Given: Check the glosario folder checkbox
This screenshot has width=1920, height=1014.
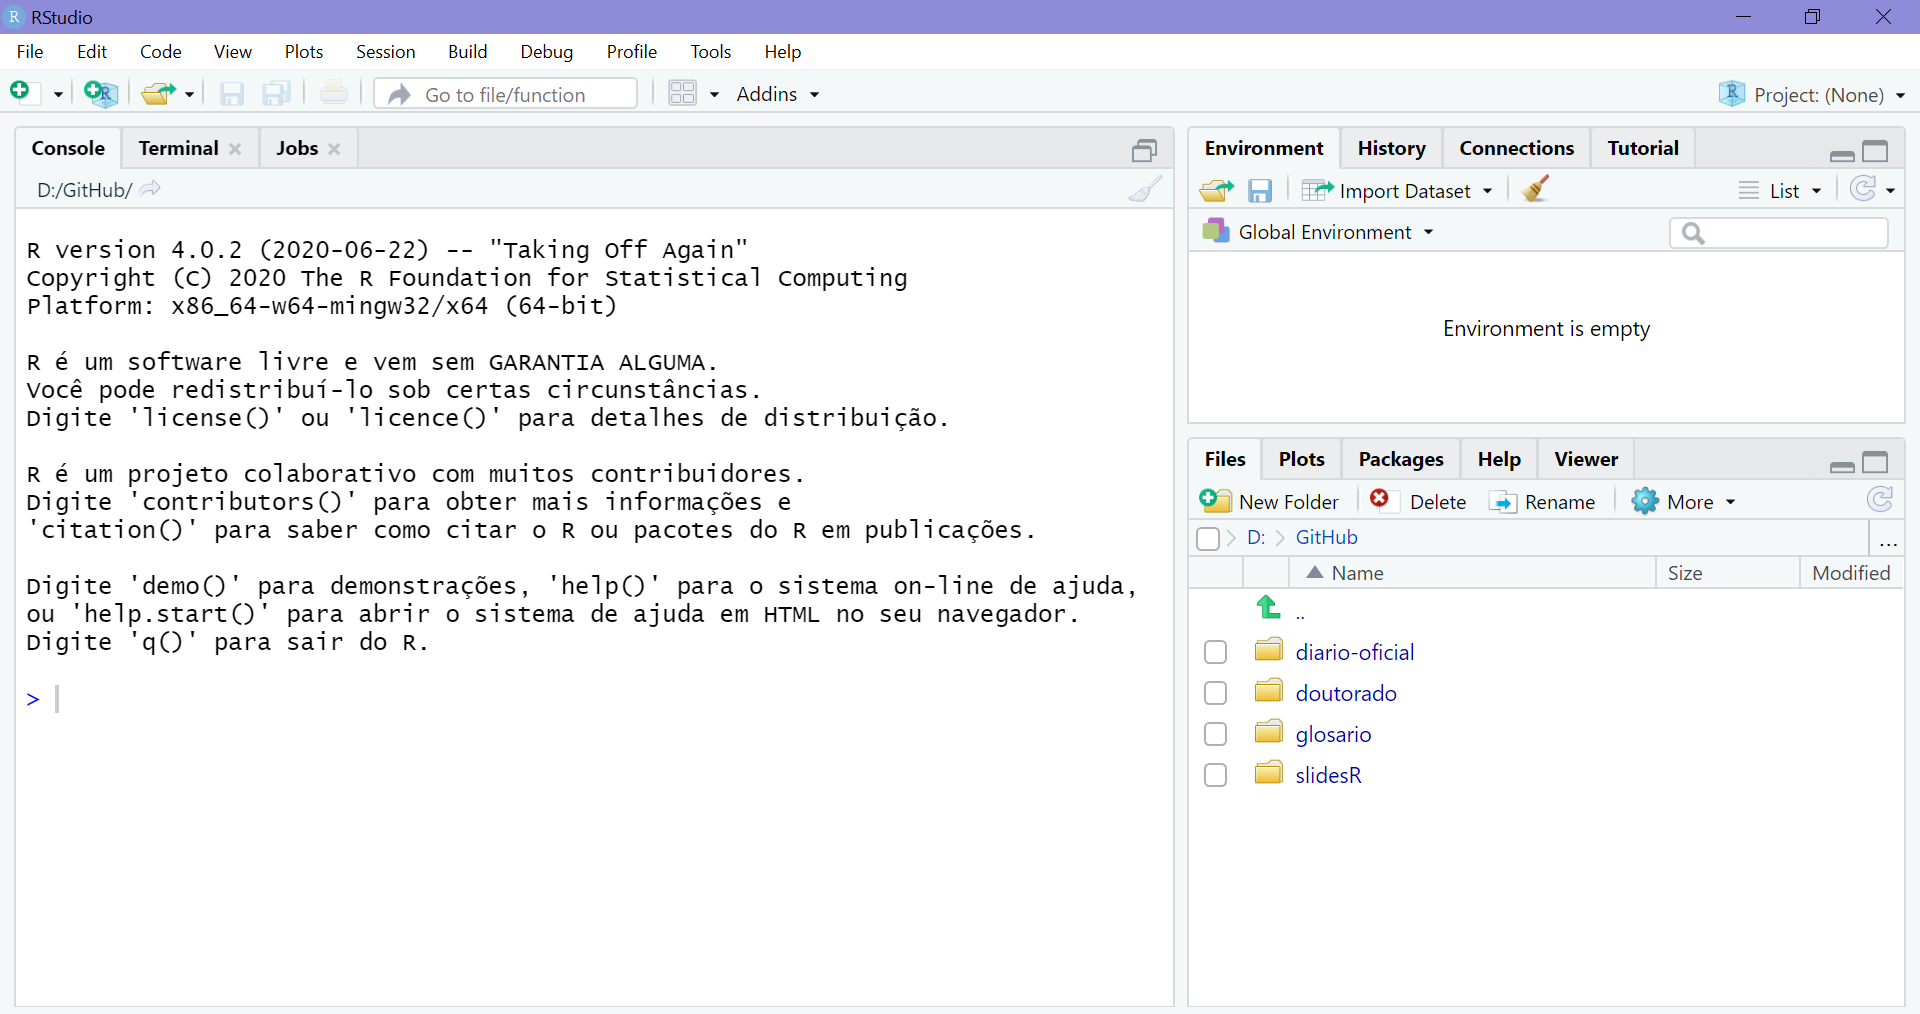Looking at the screenshot, I should [x=1215, y=734].
